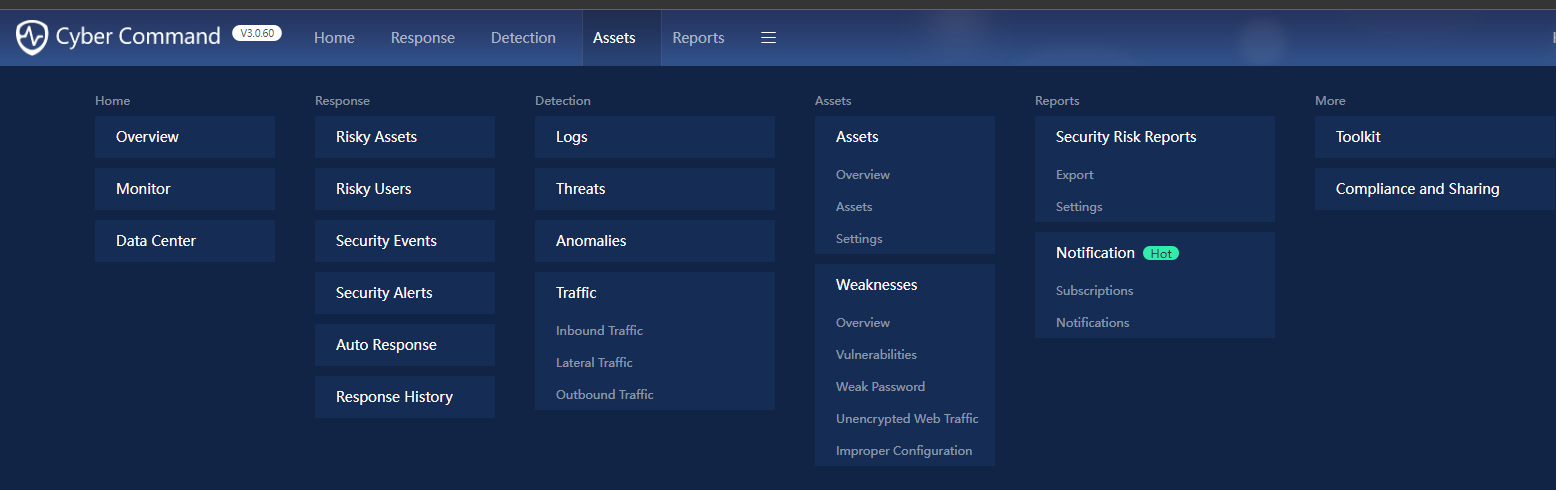1556x490 pixels.
Task: Open Lateral Traffic submenu link
Action: [594, 363]
